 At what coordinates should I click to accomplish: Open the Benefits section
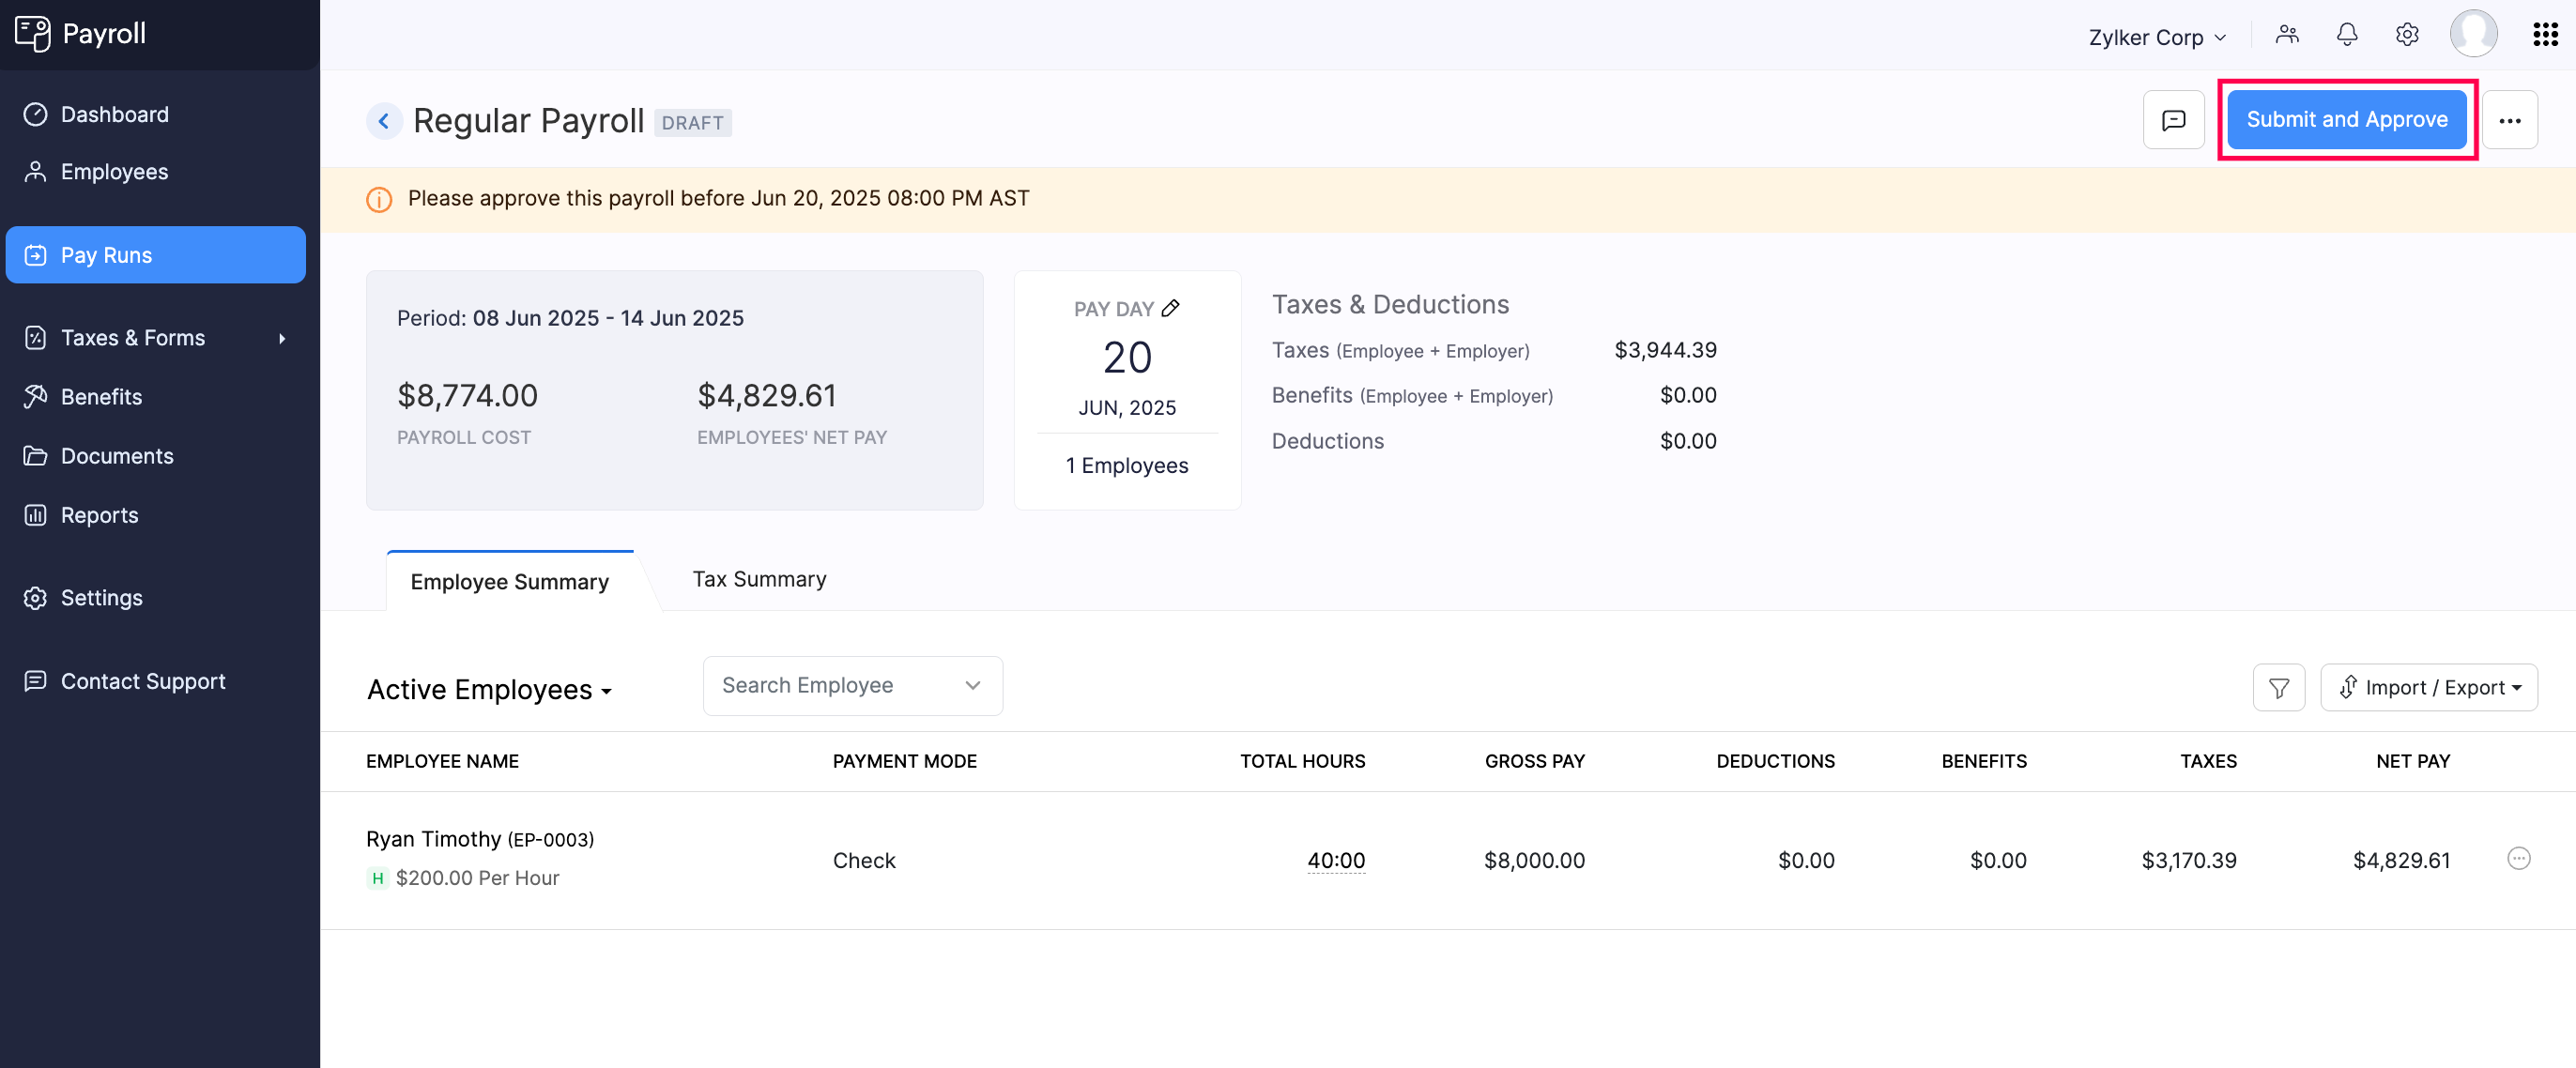[102, 396]
